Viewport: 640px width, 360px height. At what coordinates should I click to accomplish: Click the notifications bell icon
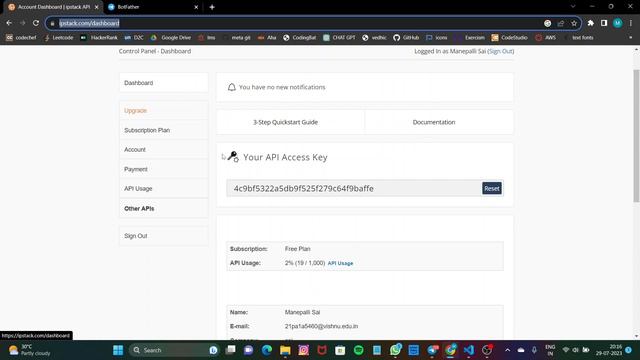pyautogui.click(x=231, y=87)
